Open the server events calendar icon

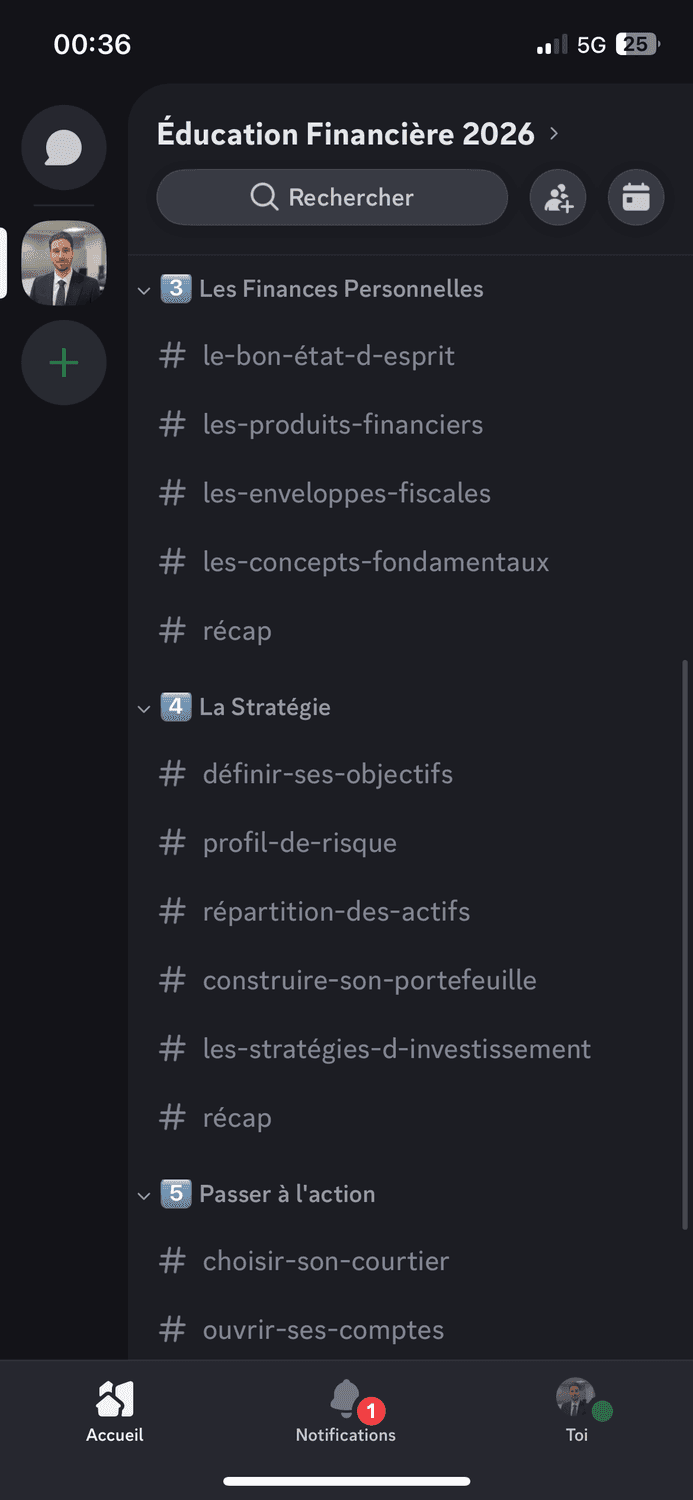click(x=636, y=198)
